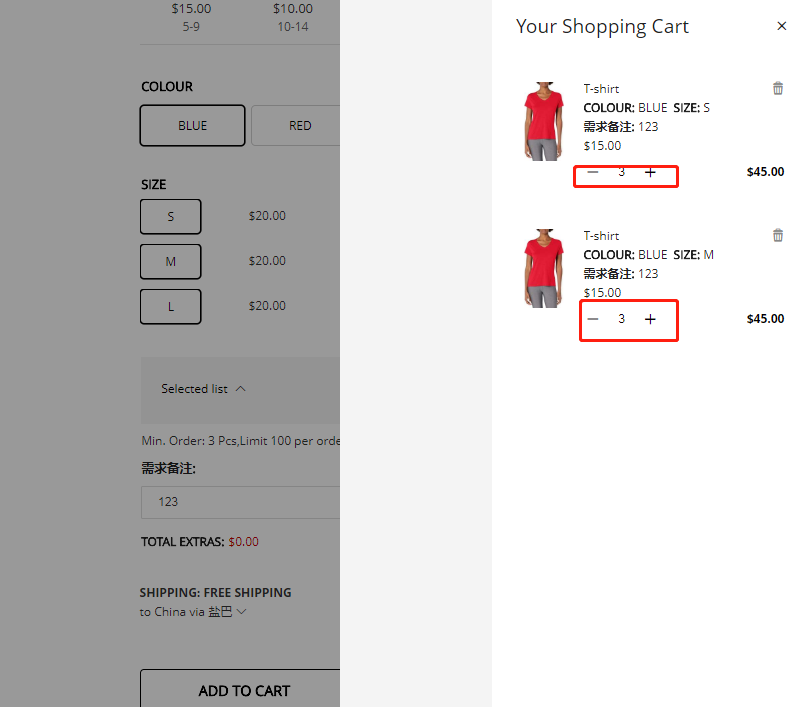This screenshot has width=805, height=707.
Task: Click the 需求备注 input field
Action: click(x=240, y=502)
